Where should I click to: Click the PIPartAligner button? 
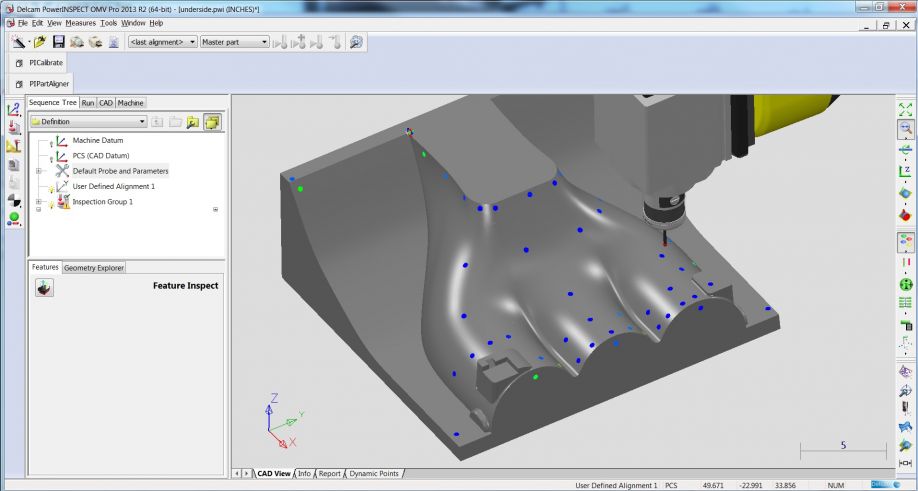point(42,84)
